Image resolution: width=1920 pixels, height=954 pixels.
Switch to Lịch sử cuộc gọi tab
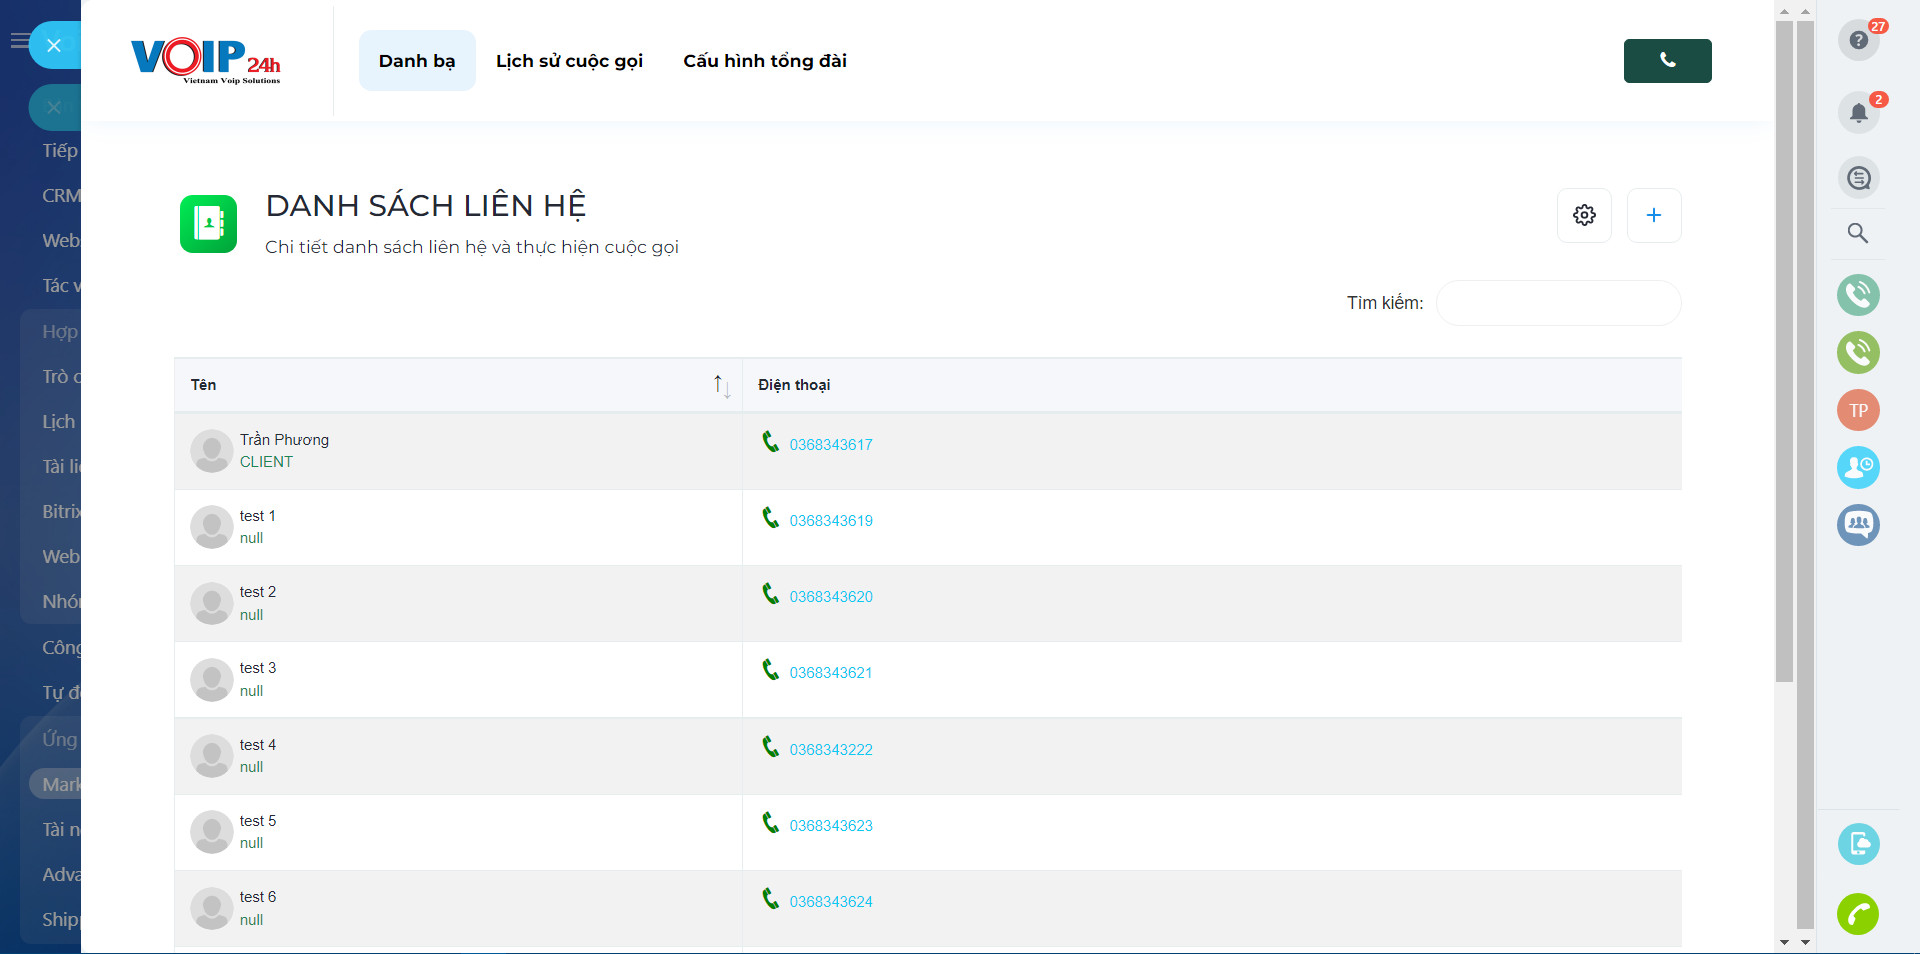[x=569, y=61]
